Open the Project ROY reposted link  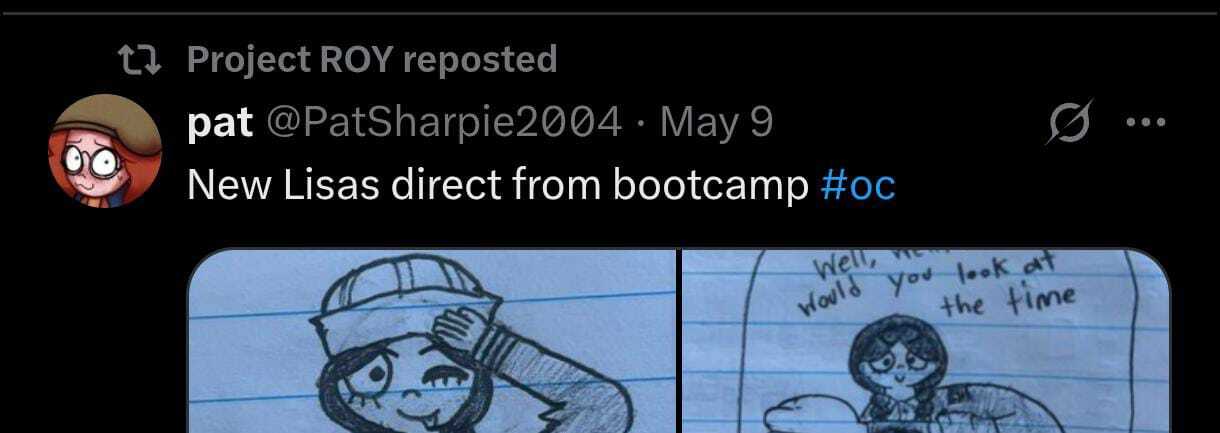(371, 61)
